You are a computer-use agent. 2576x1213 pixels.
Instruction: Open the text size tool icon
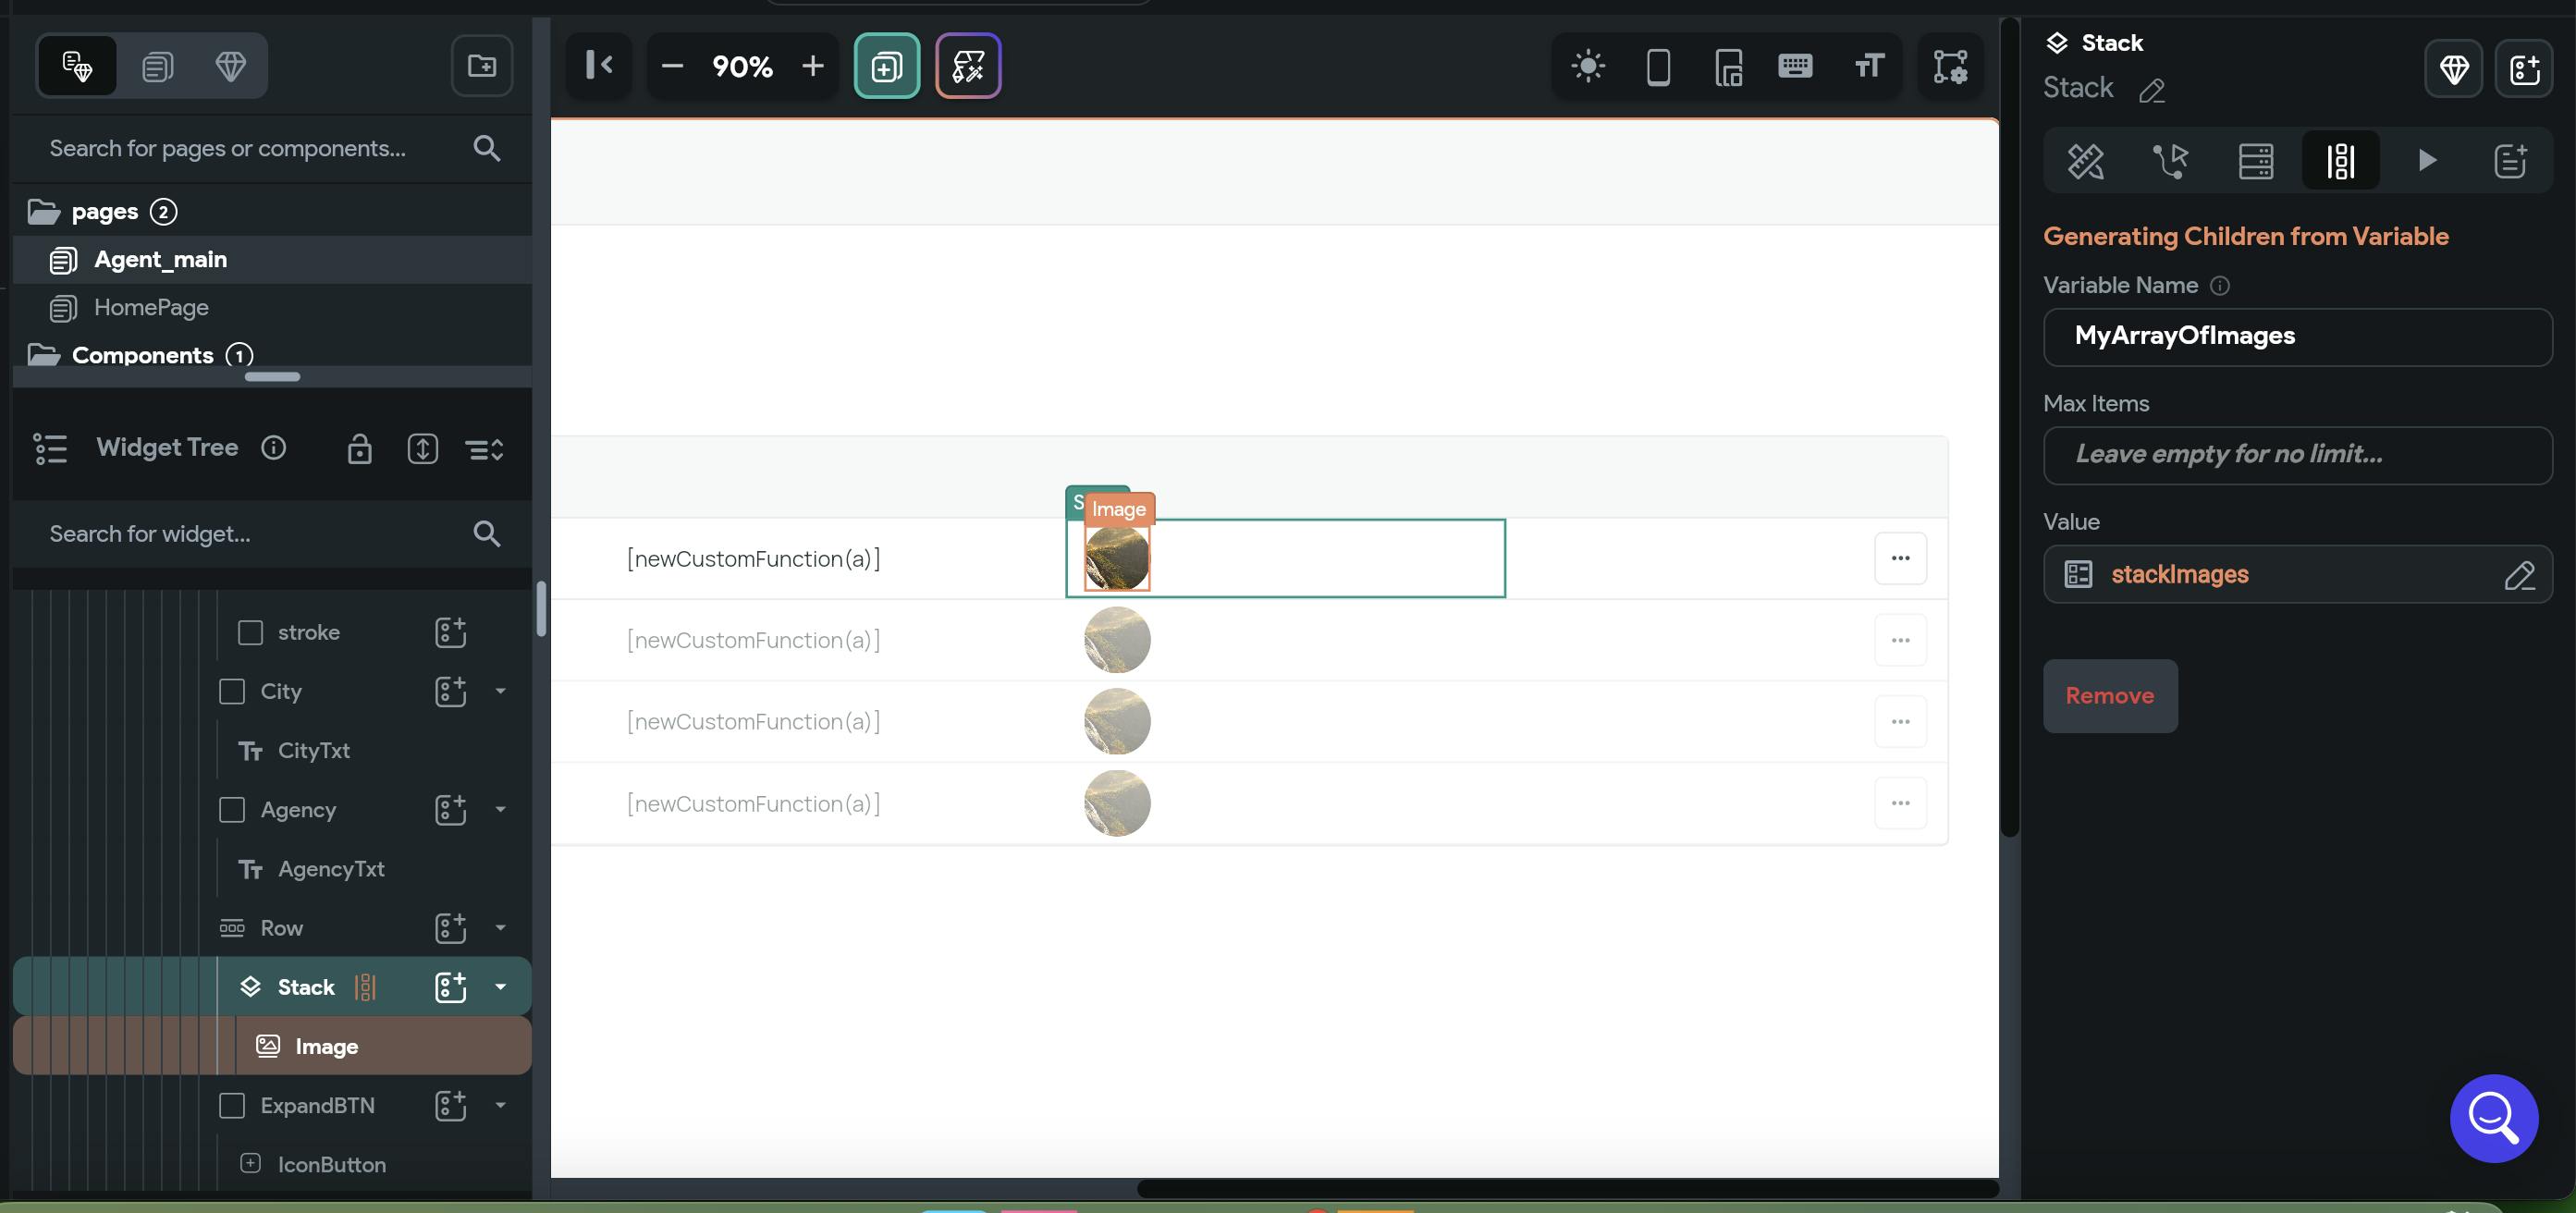tap(1868, 66)
